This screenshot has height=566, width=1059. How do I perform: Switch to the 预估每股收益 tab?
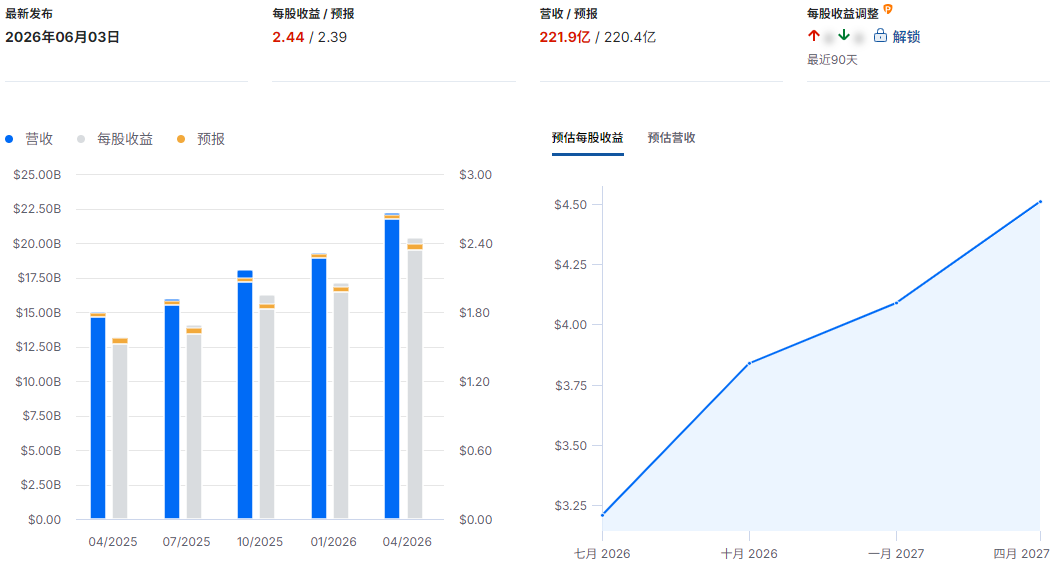[x=588, y=138]
